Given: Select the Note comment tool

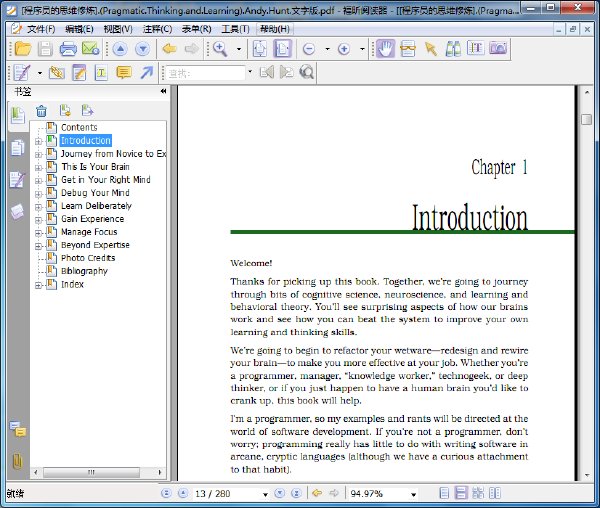Looking at the screenshot, I should pyautogui.click(x=124, y=72).
